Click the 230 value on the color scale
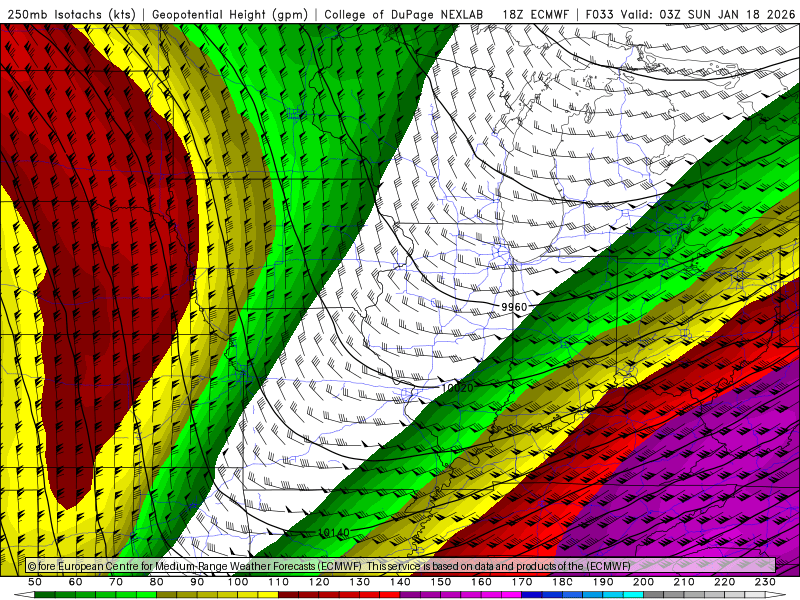The image size is (800, 600). (x=765, y=582)
